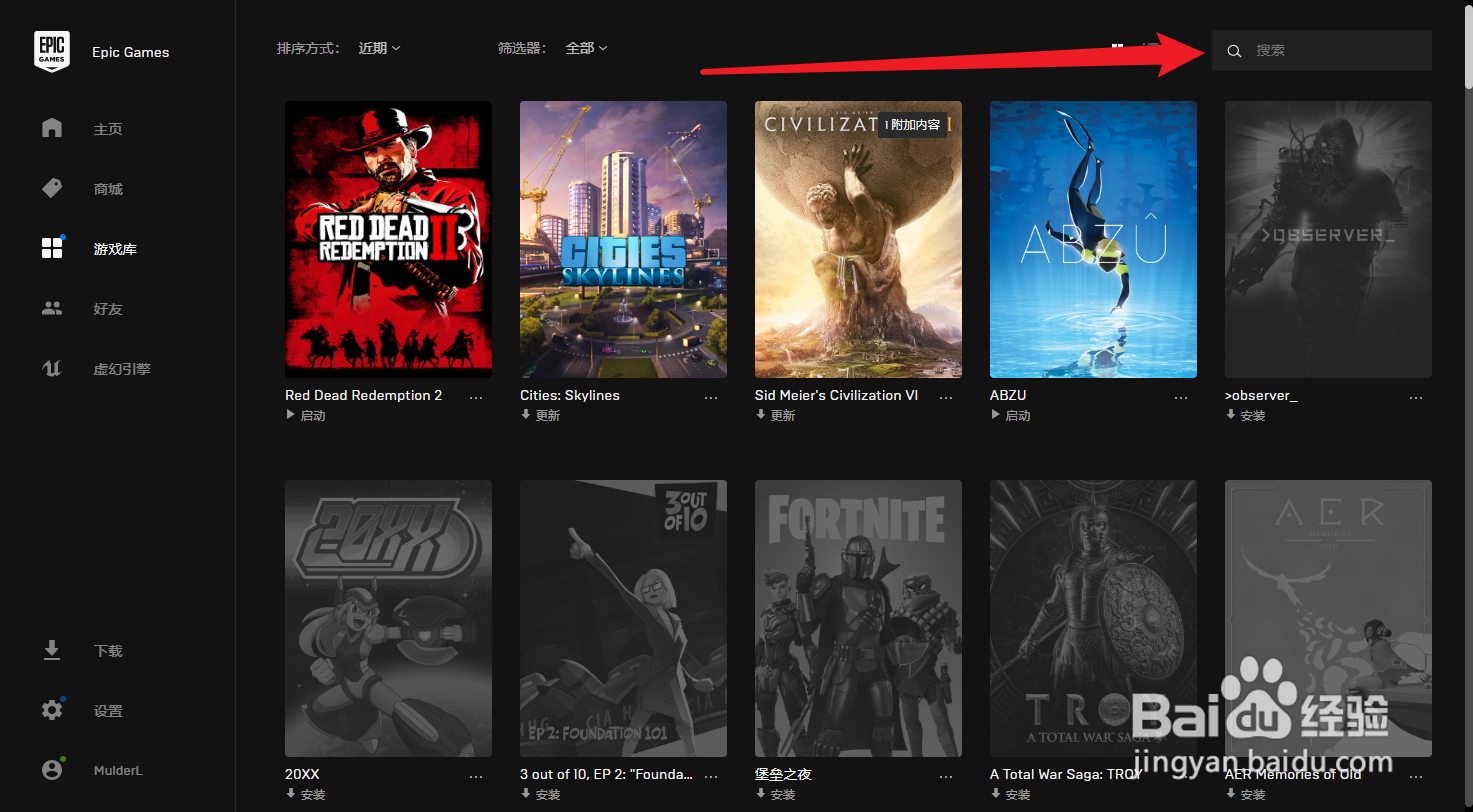Go to 下载 in the sidebar

(108, 651)
